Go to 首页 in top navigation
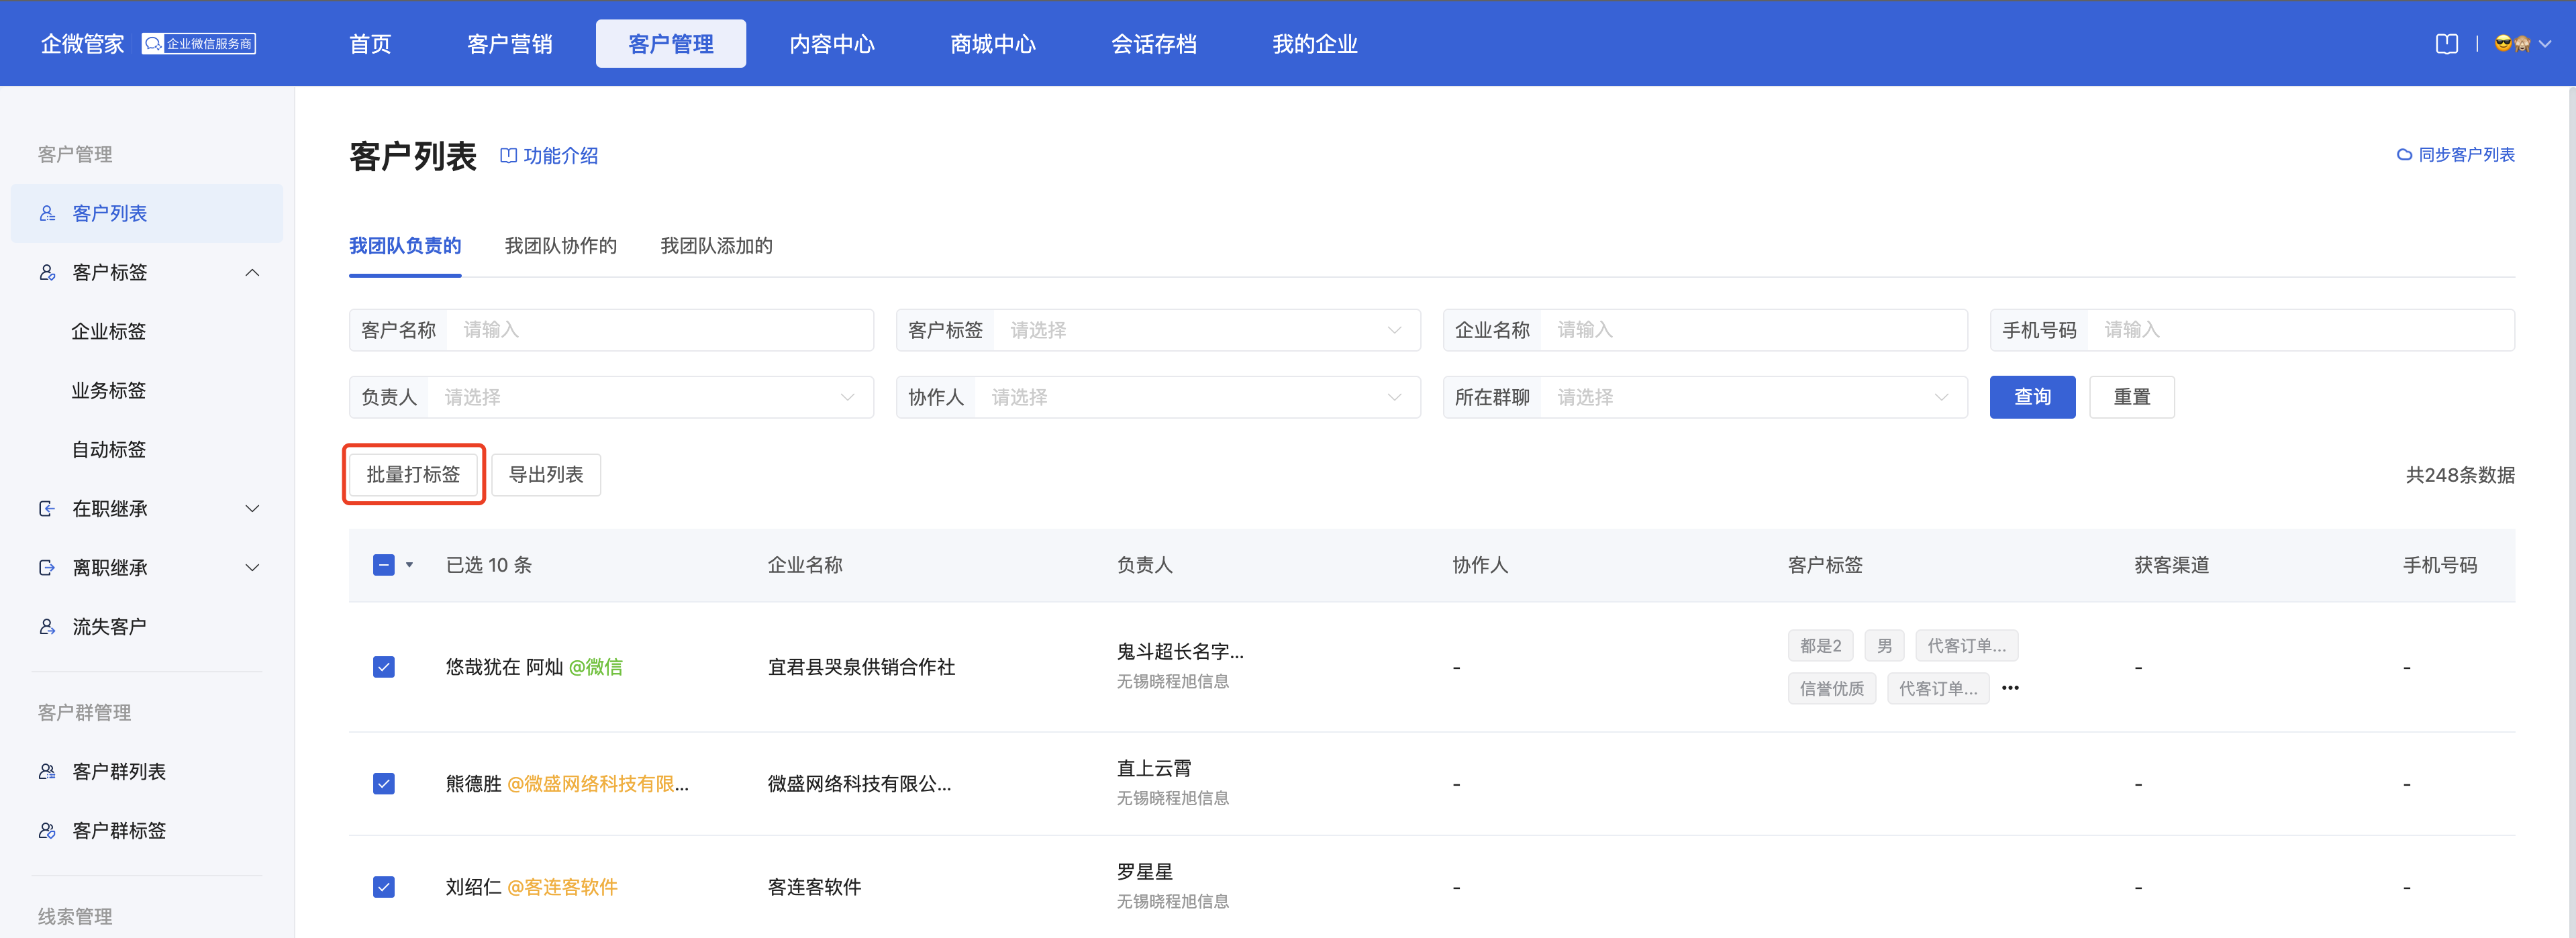Image resolution: width=2576 pixels, height=938 pixels. pyautogui.click(x=370, y=44)
